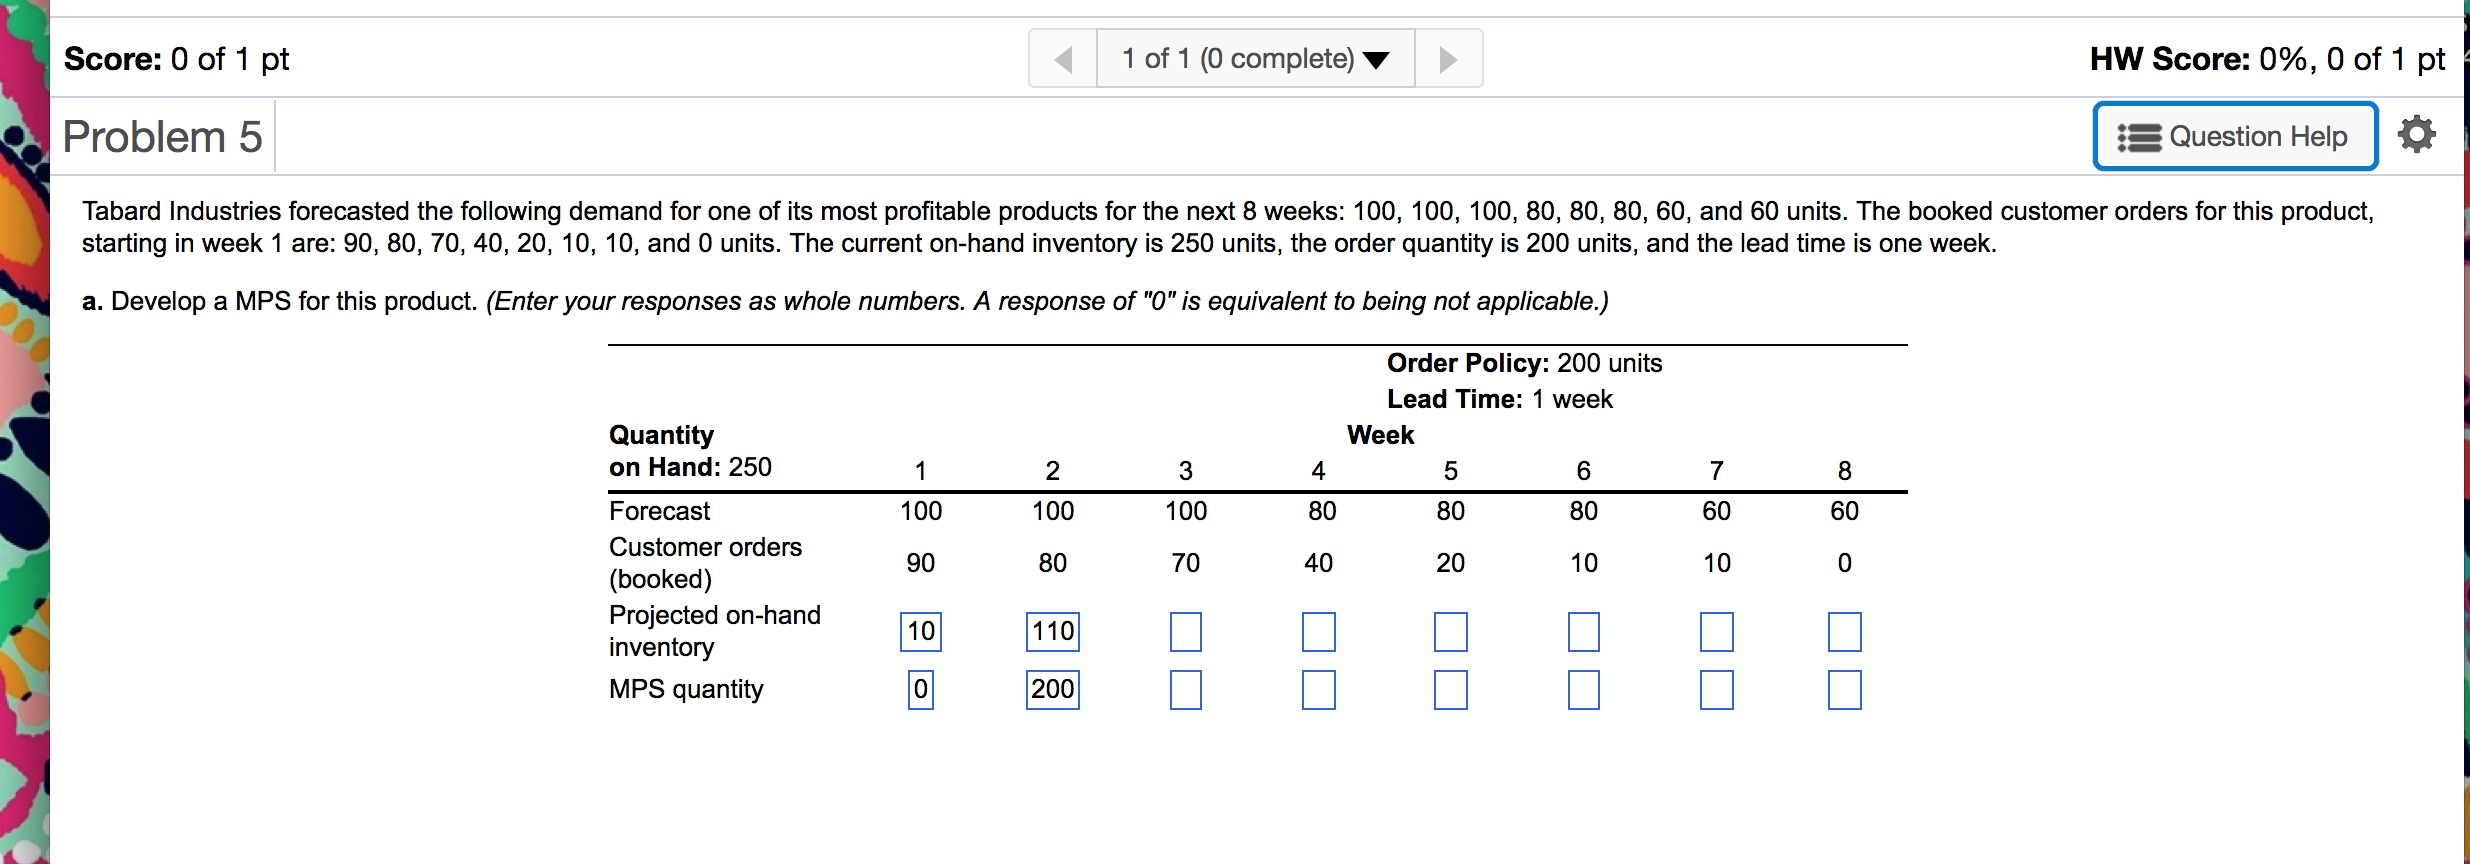Click the empty MPS quantity box for week 8
2470x864 pixels.
[x=1845, y=688]
